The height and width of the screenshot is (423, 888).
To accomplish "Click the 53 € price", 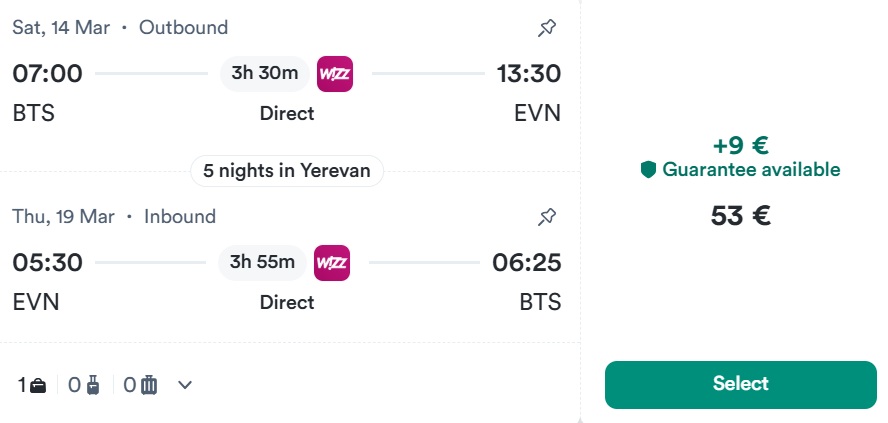I will point(740,216).
